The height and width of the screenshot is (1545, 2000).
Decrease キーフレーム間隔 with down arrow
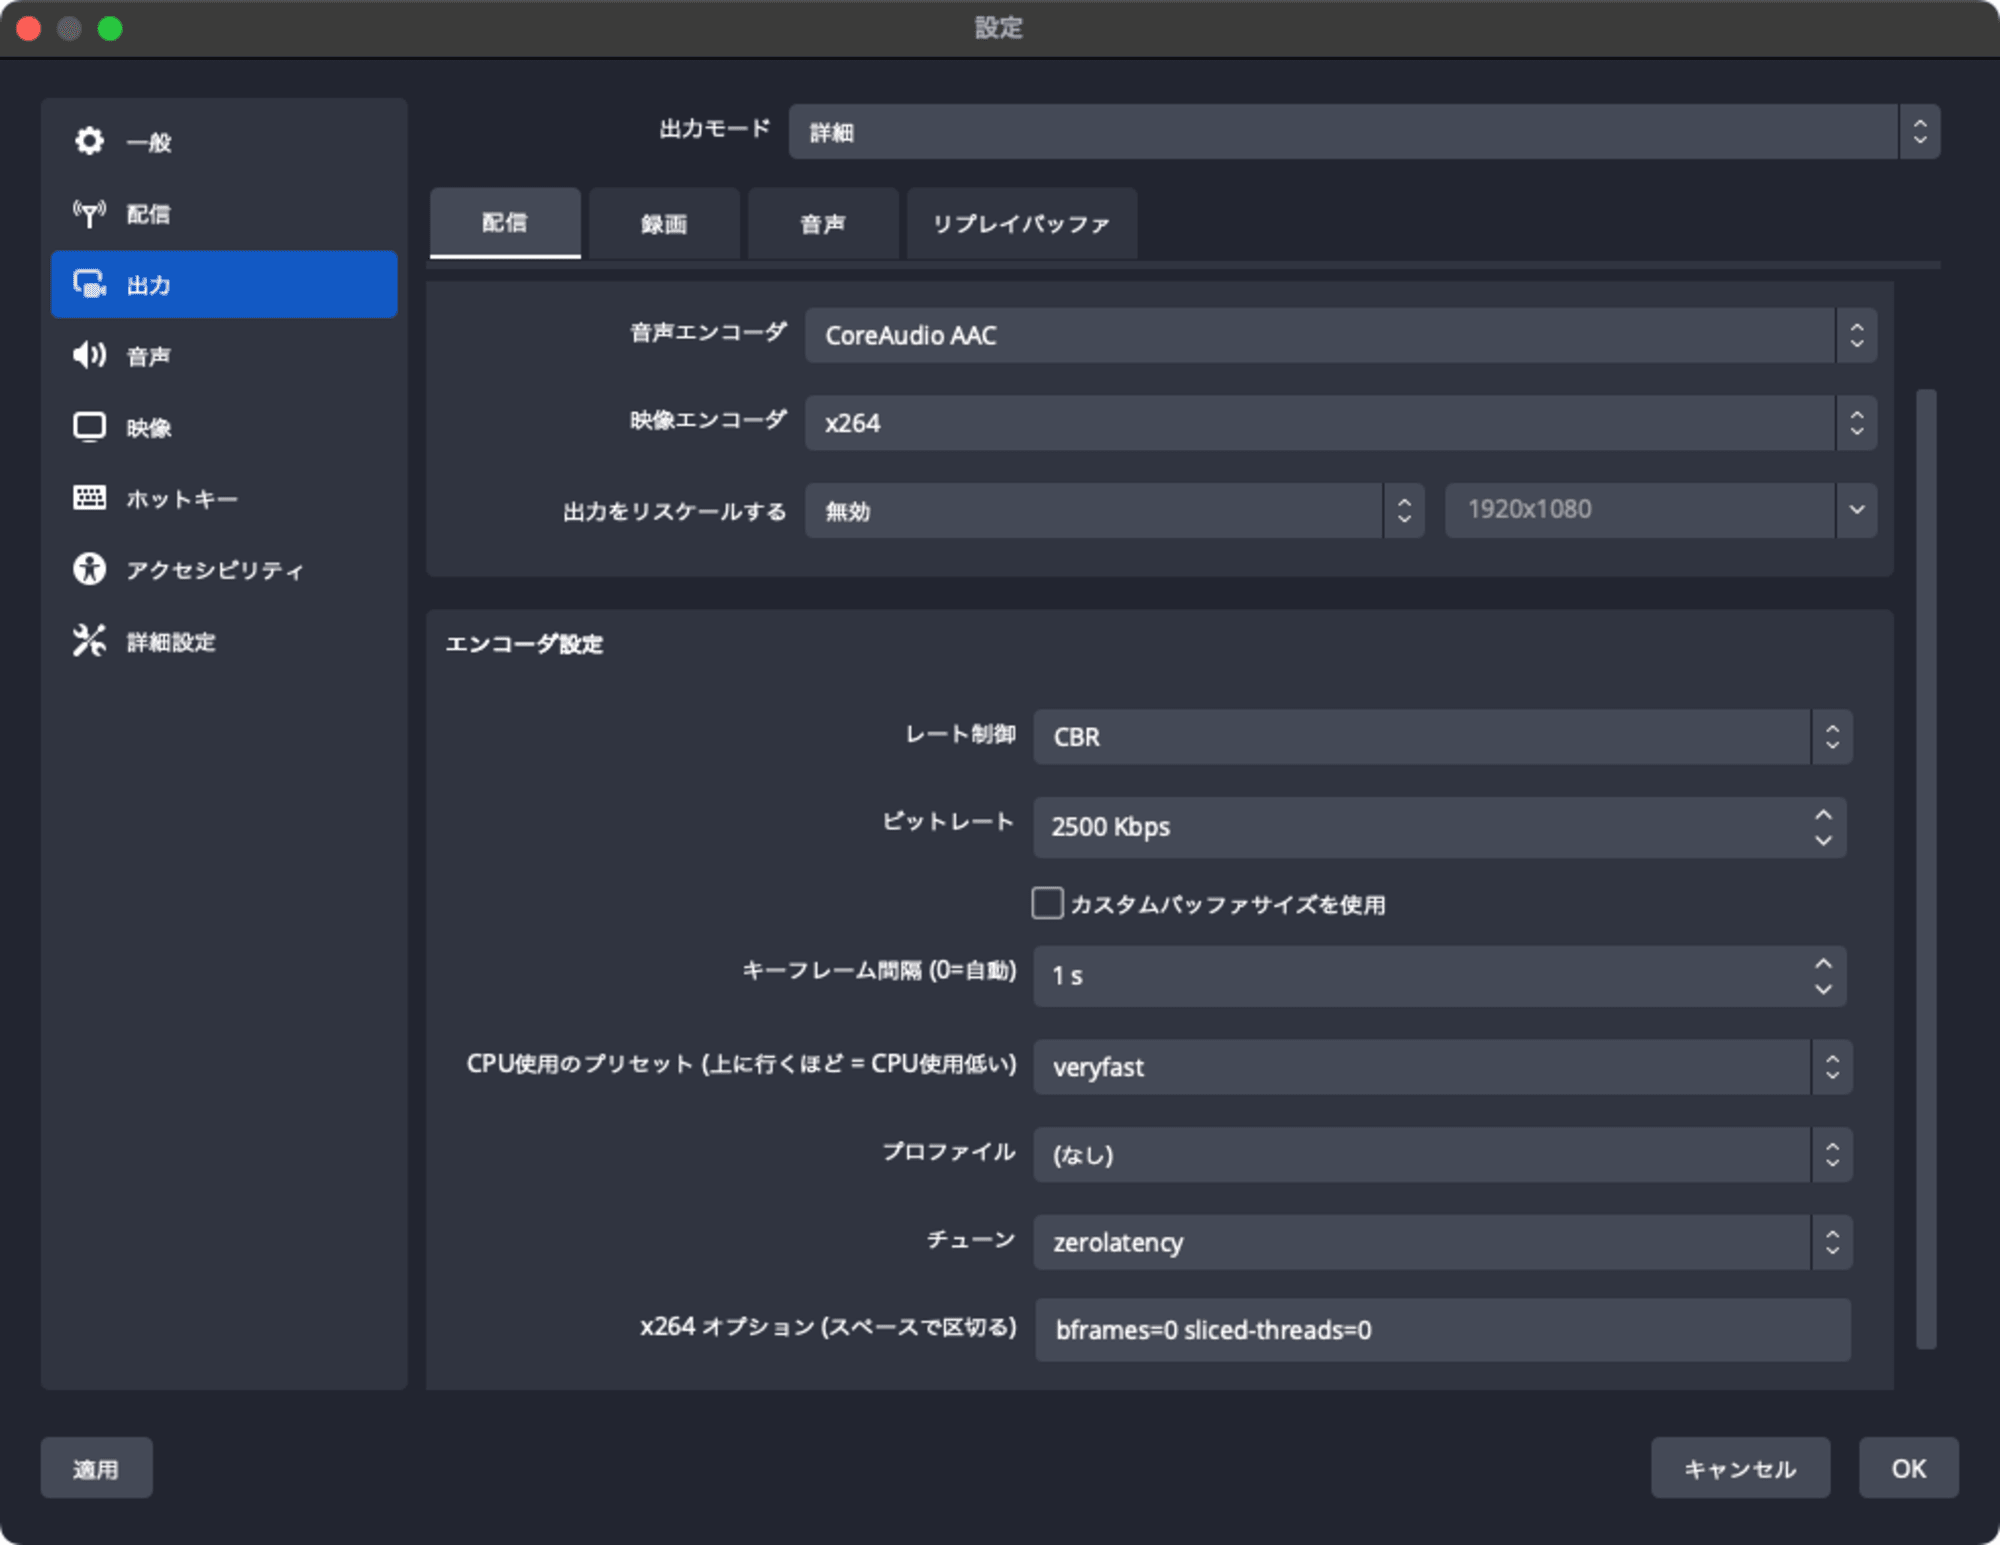coord(1823,989)
